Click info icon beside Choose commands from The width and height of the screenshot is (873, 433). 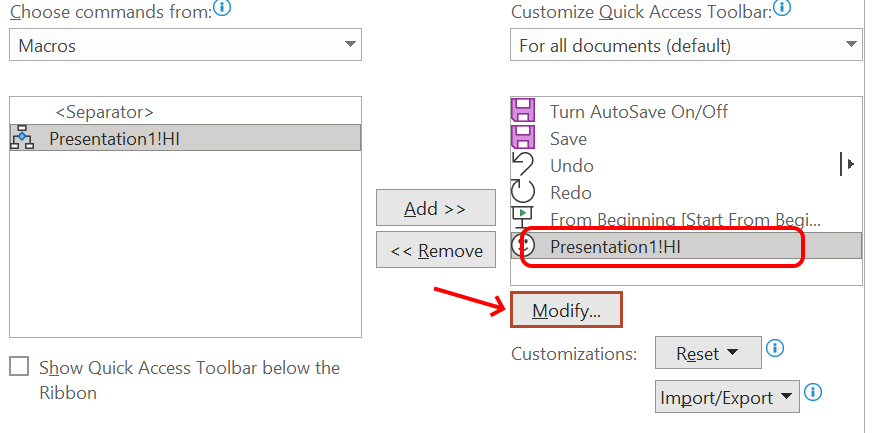222,10
